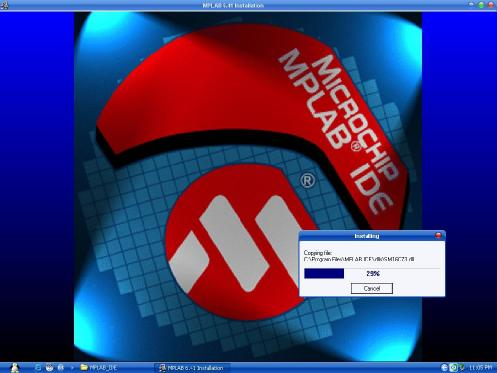Close main installer window with red button
Viewport: 497px width, 373px height.
[x=491, y=5]
